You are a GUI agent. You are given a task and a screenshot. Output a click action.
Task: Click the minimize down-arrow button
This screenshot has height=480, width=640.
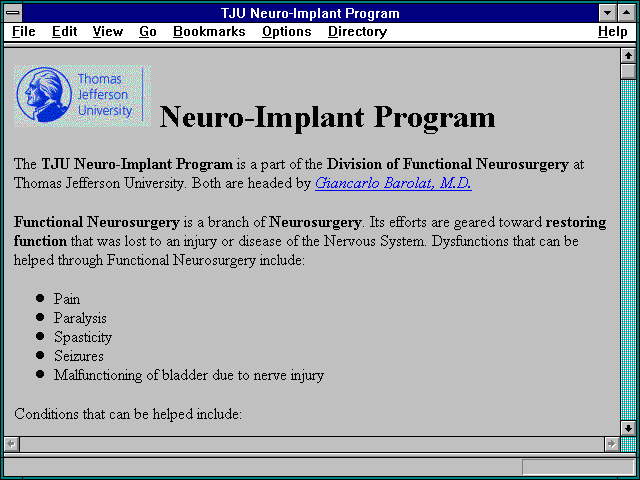coord(607,13)
